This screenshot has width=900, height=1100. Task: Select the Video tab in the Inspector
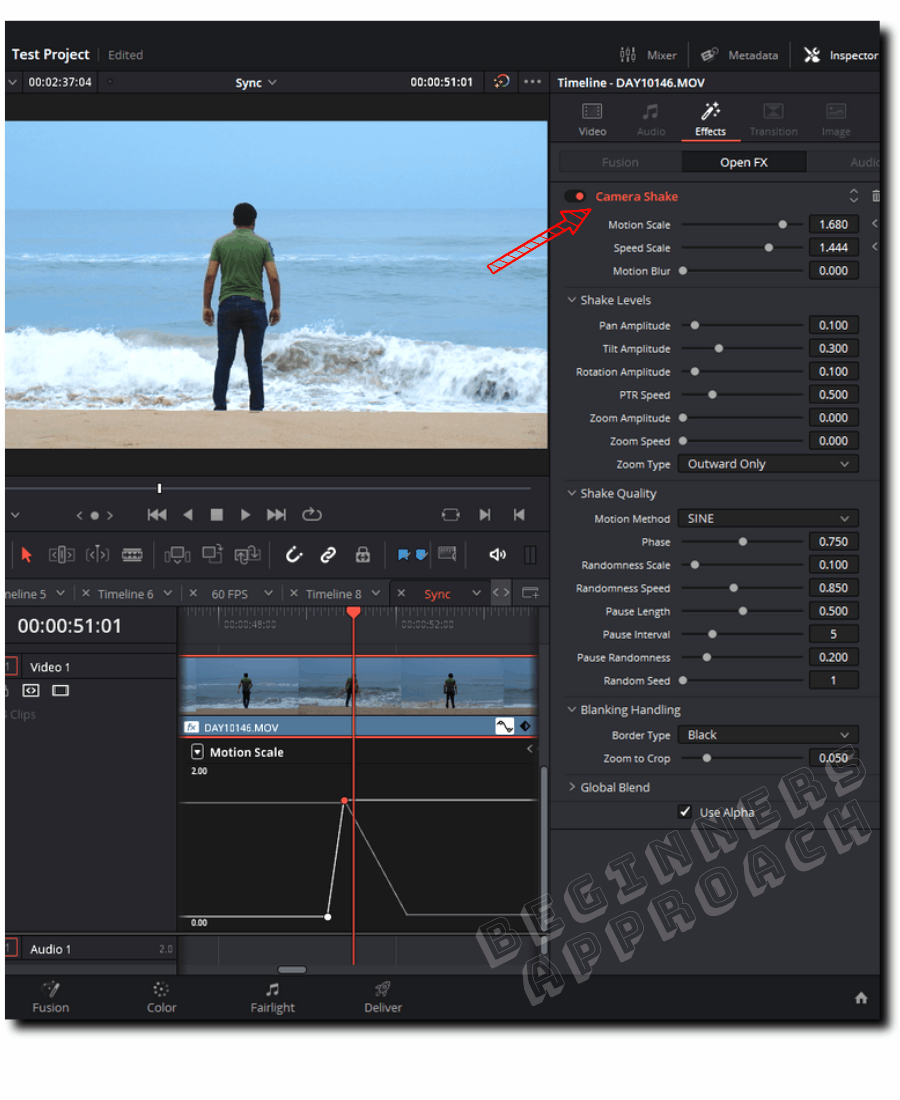point(592,119)
